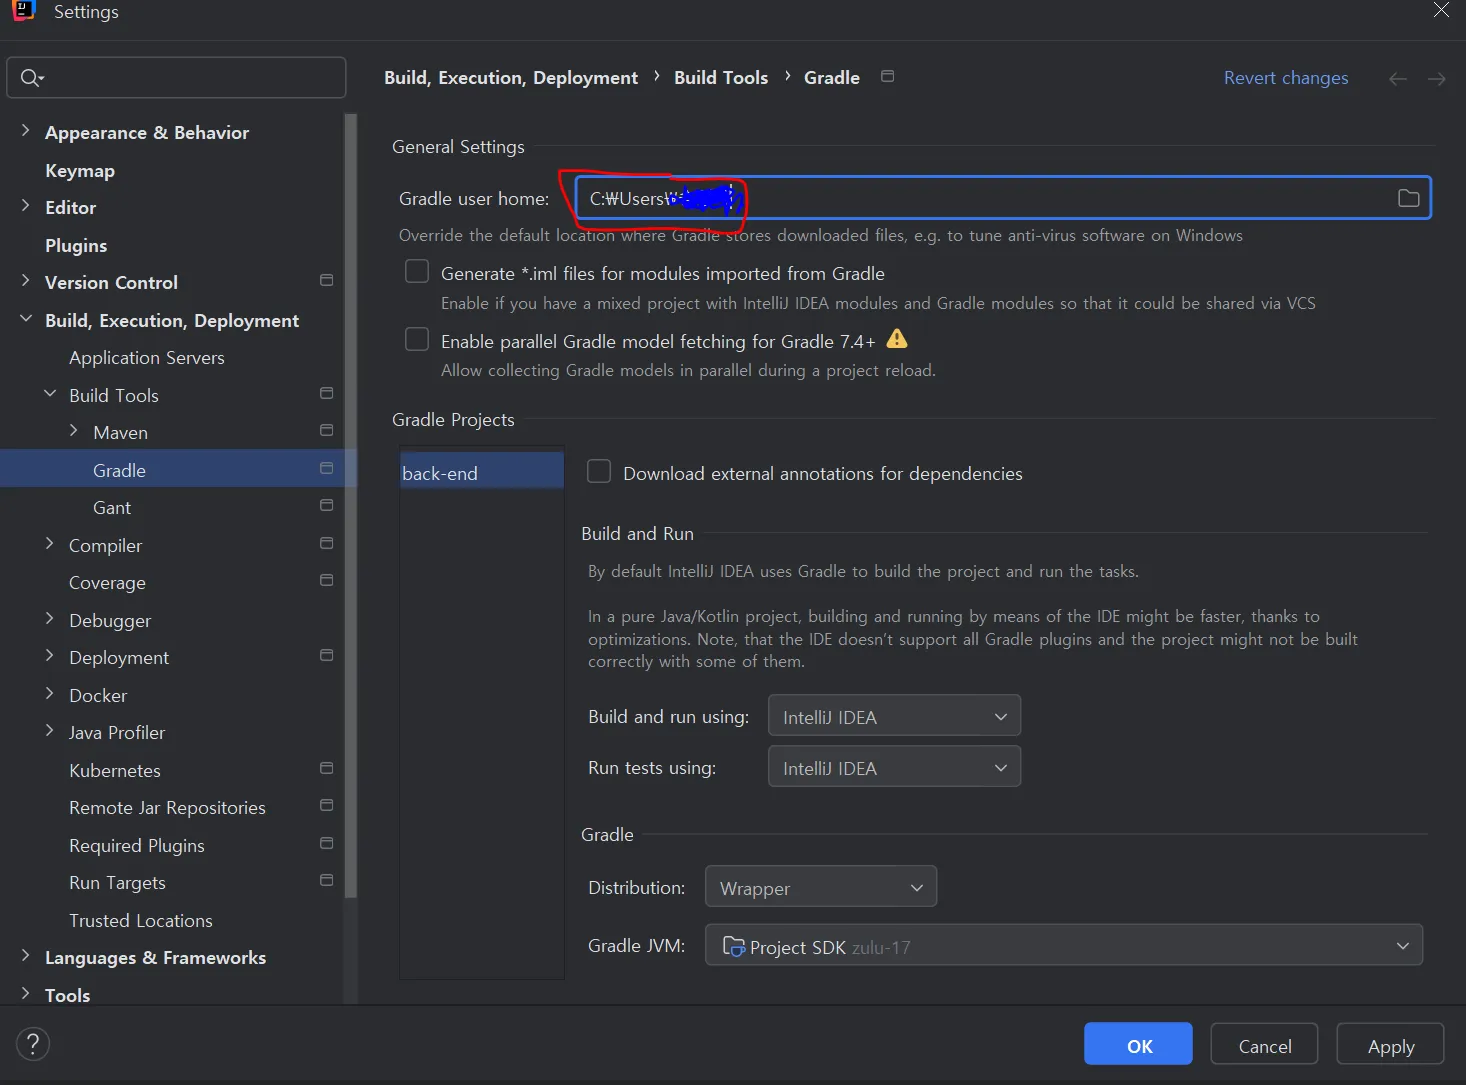Image resolution: width=1466 pixels, height=1085 pixels.
Task: Click the help question mark button
Action: [x=33, y=1044]
